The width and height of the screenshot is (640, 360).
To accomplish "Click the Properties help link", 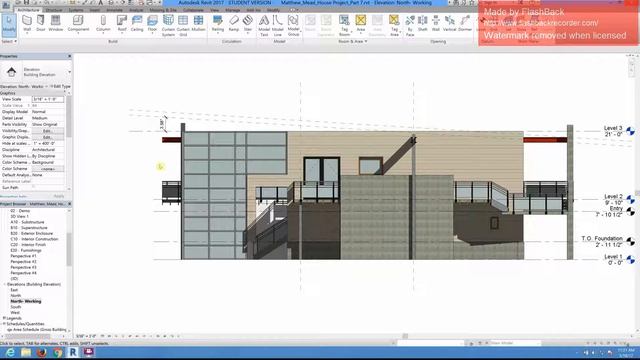I will 13,196.
